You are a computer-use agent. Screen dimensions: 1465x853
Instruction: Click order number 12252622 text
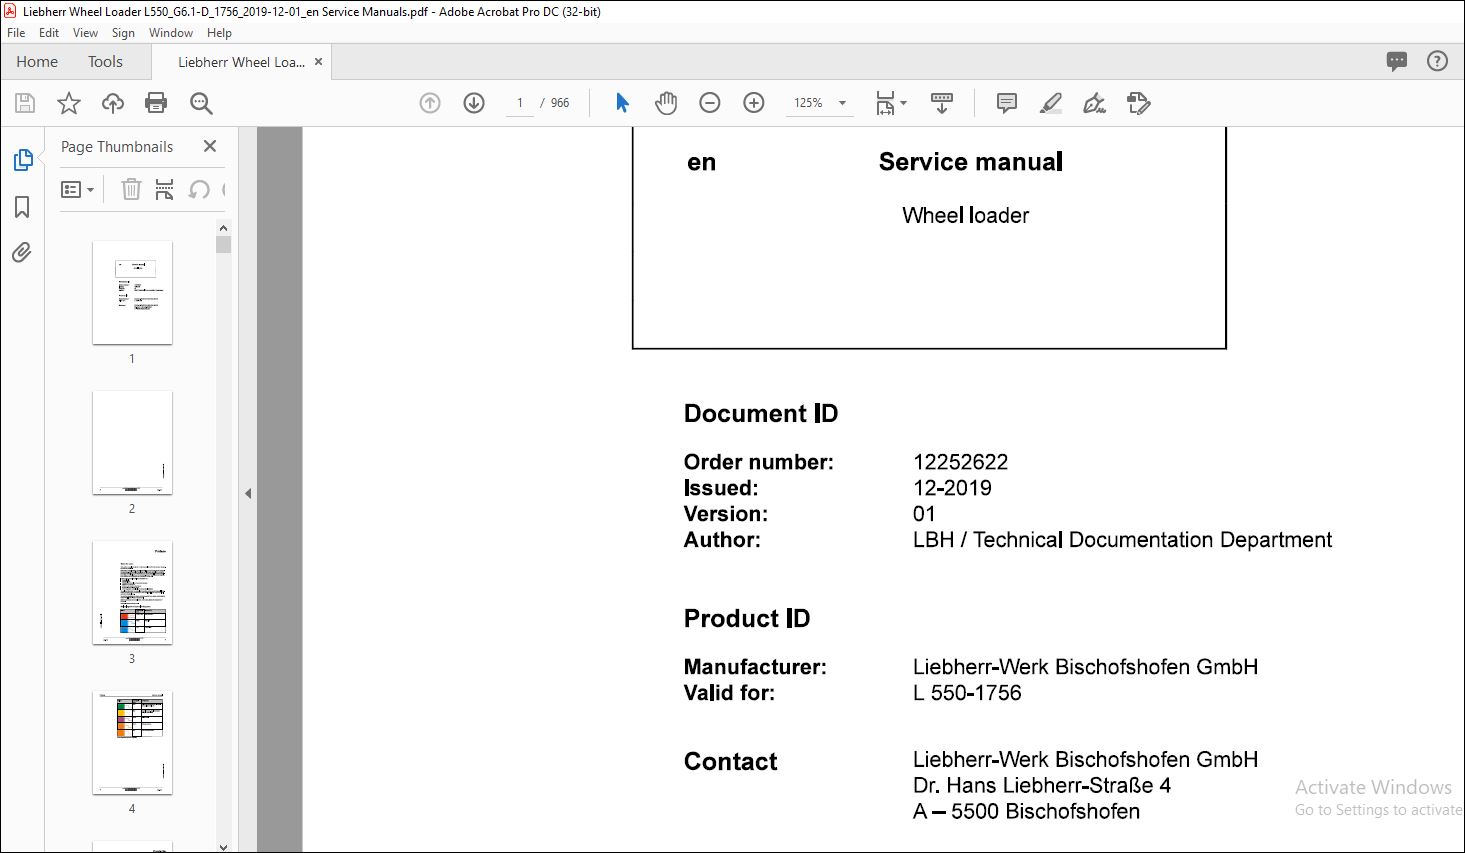pyautogui.click(x=960, y=462)
